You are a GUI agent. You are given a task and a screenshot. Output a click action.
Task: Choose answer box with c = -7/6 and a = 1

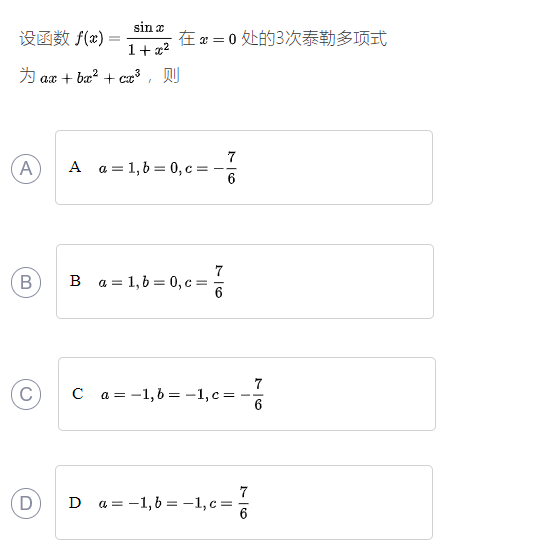[x=244, y=168]
